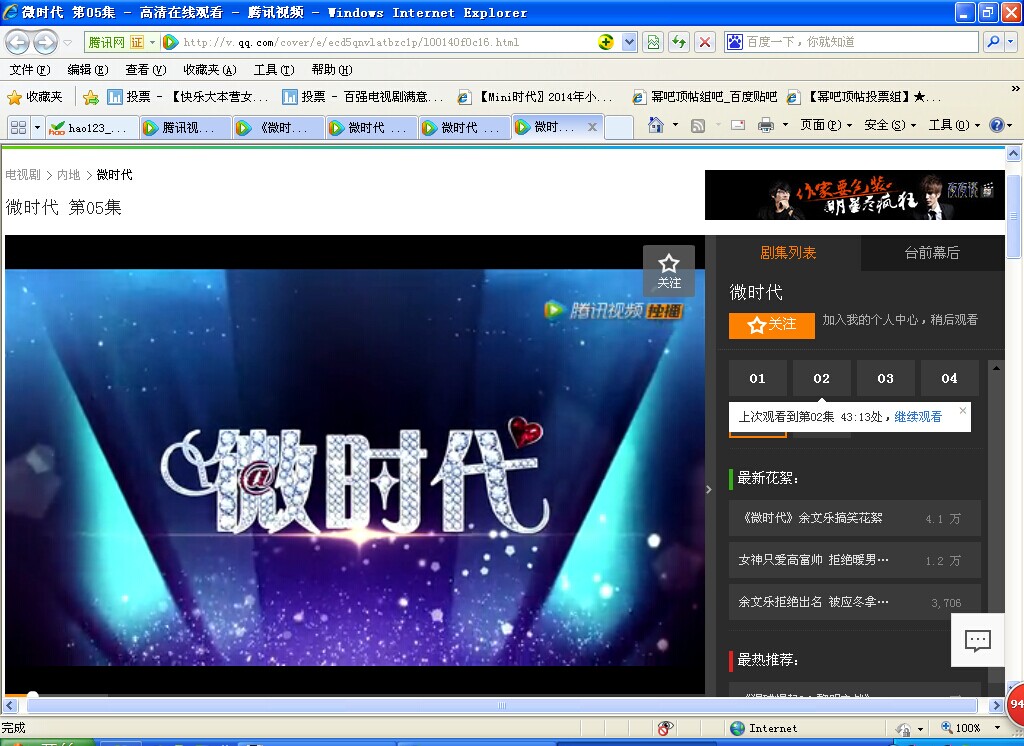
Task: Close the active 微时... tab
Action: pyautogui.click(x=592, y=127)
